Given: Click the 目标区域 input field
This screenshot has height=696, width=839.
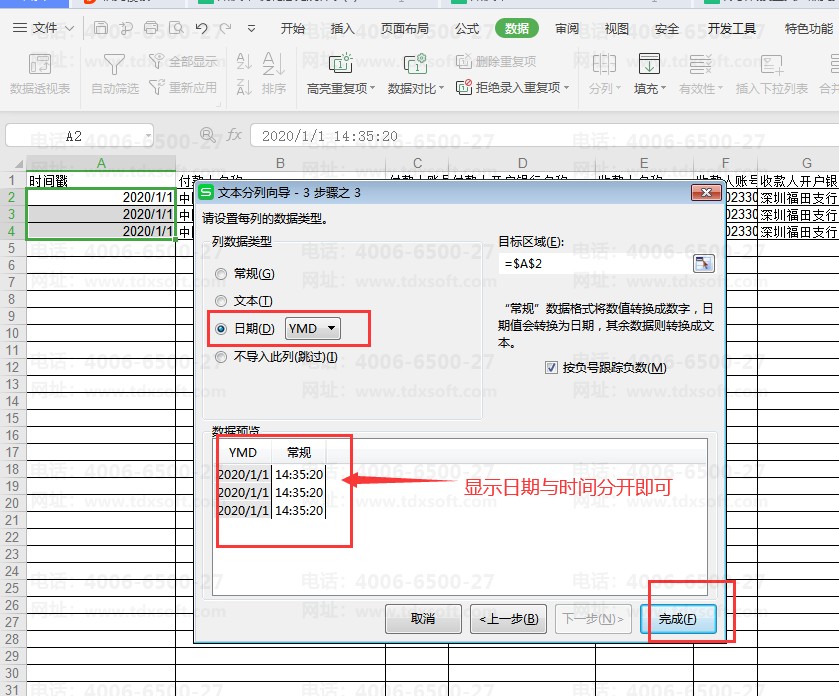Looking at the screenshot, I should [594, 263].
